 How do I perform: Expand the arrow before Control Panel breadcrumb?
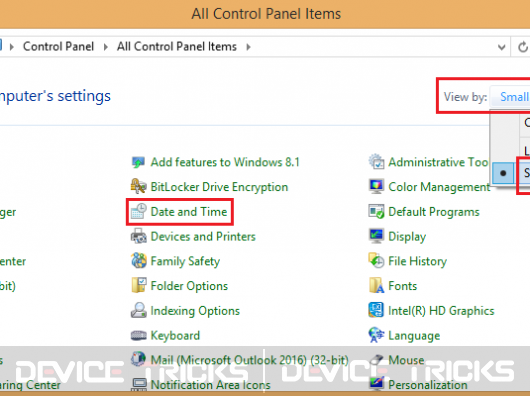12,47
